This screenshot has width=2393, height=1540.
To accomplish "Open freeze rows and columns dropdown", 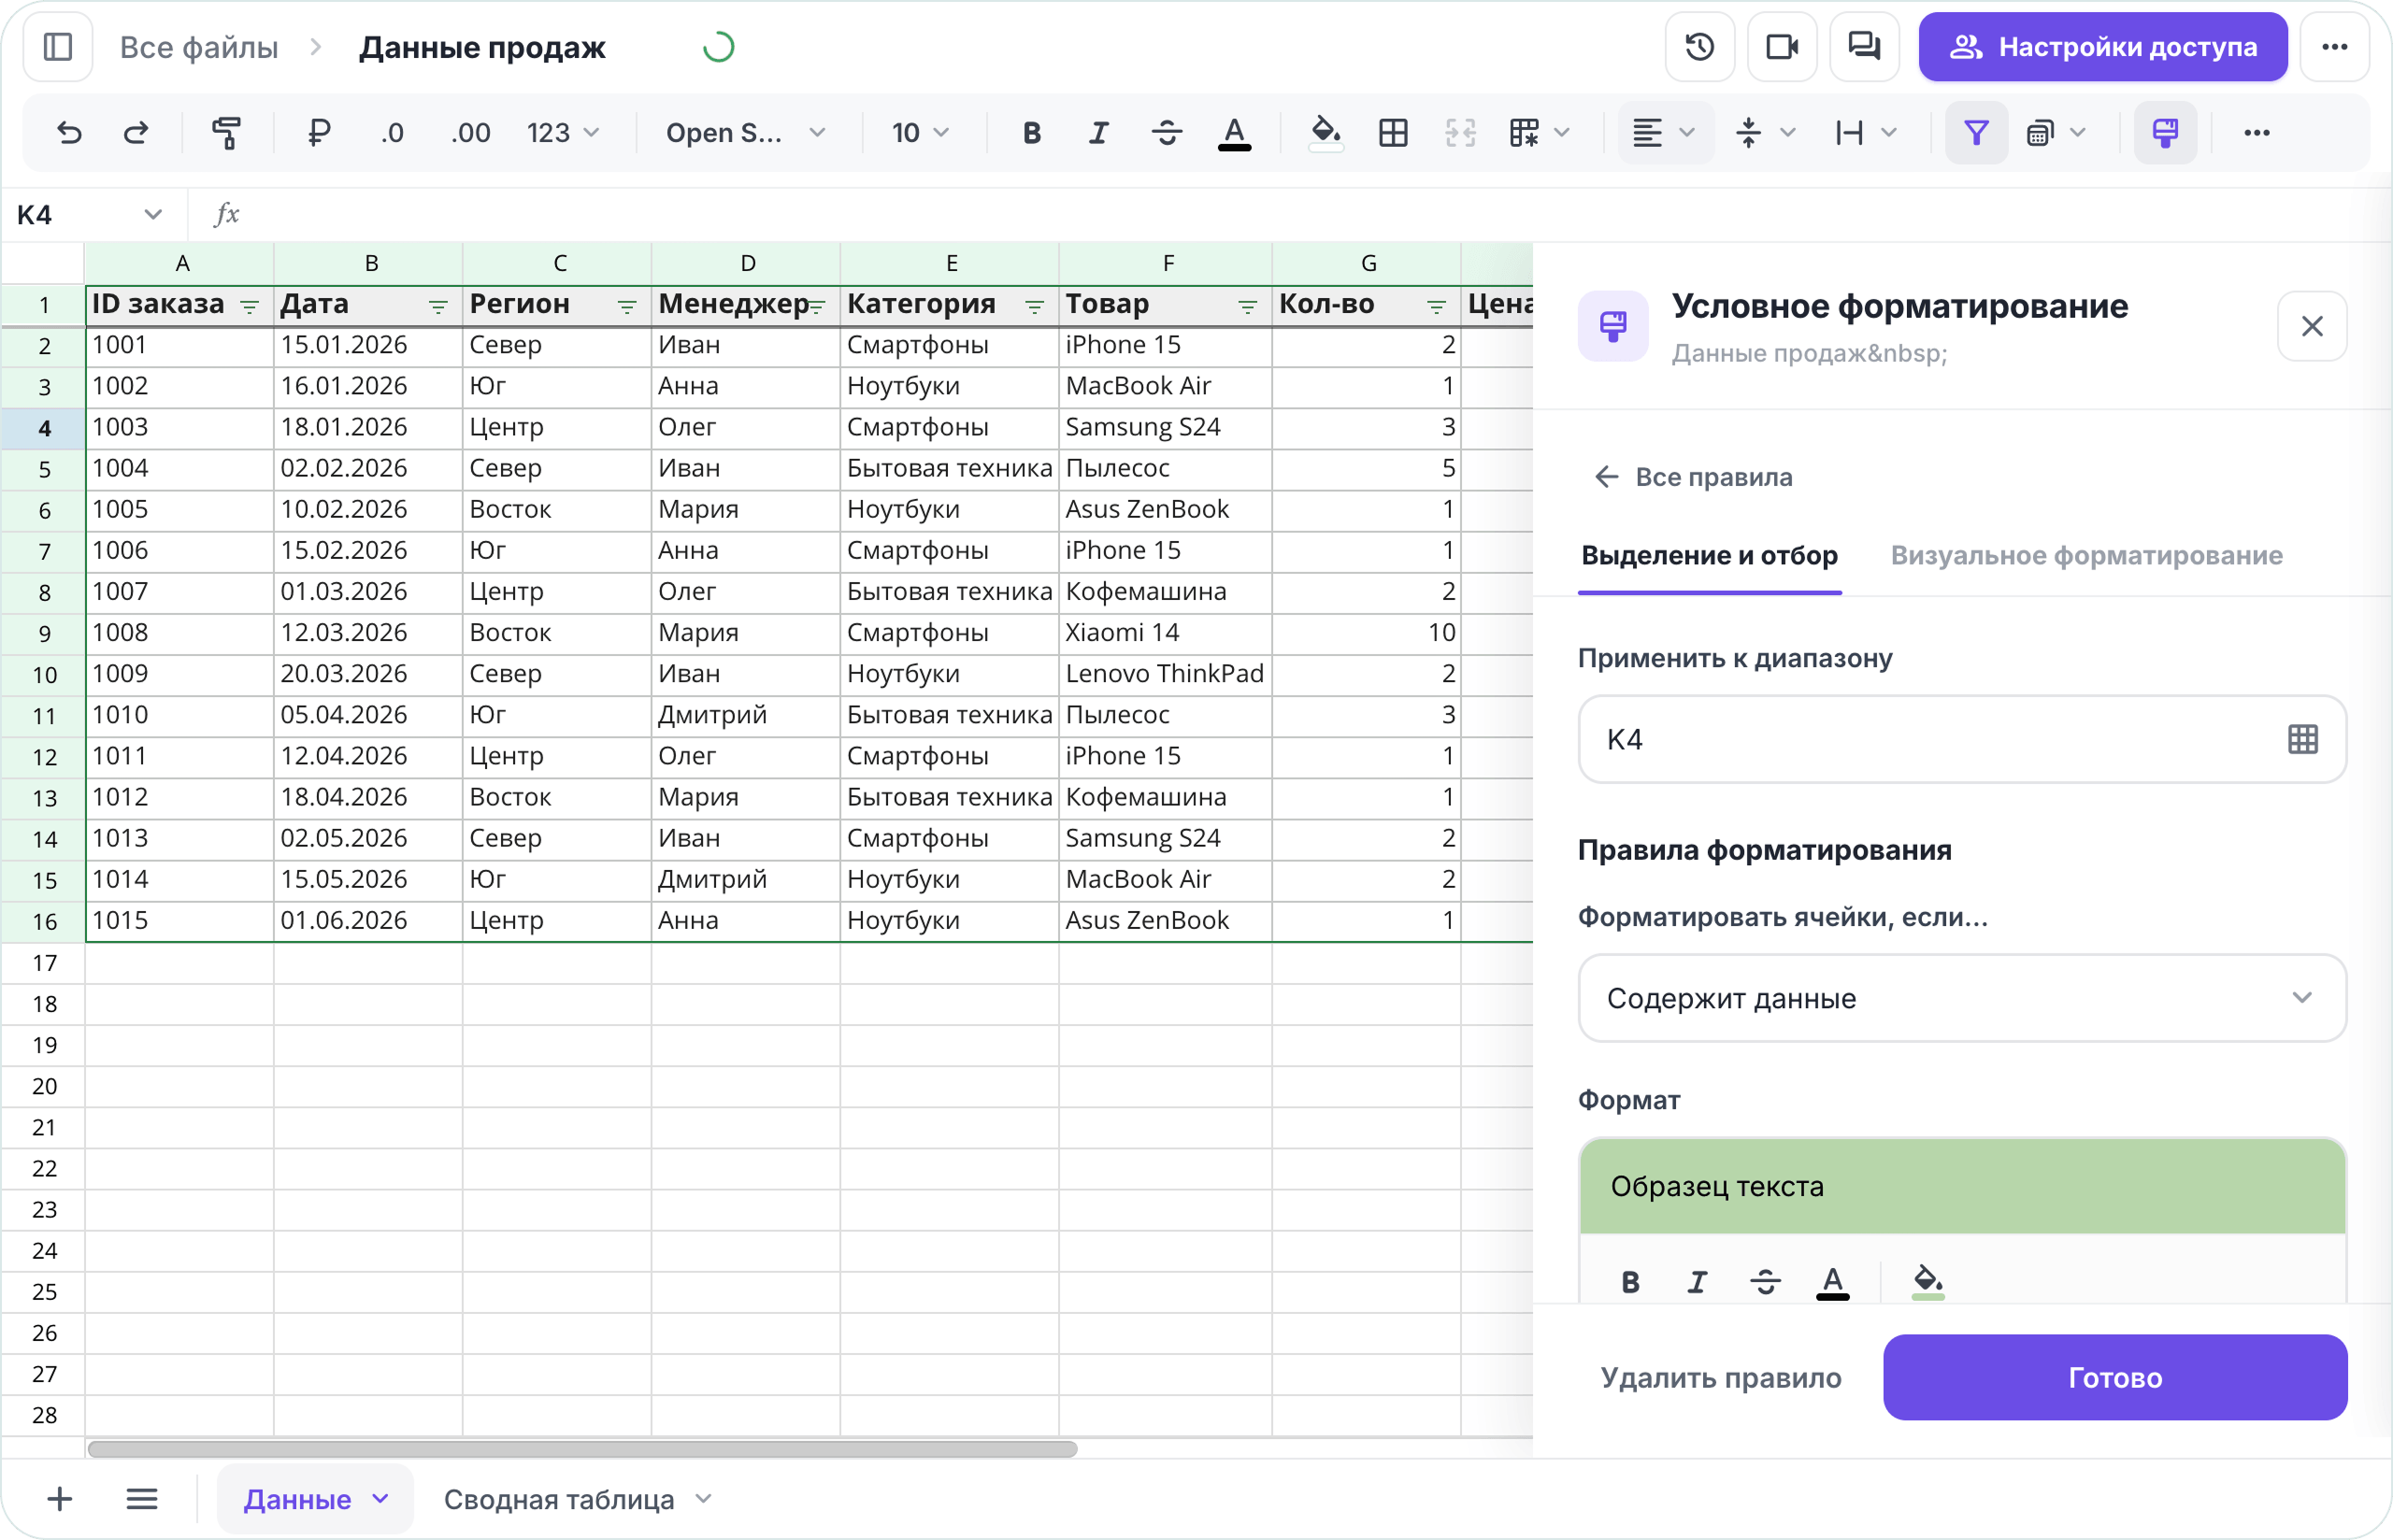I will 1539,133.
